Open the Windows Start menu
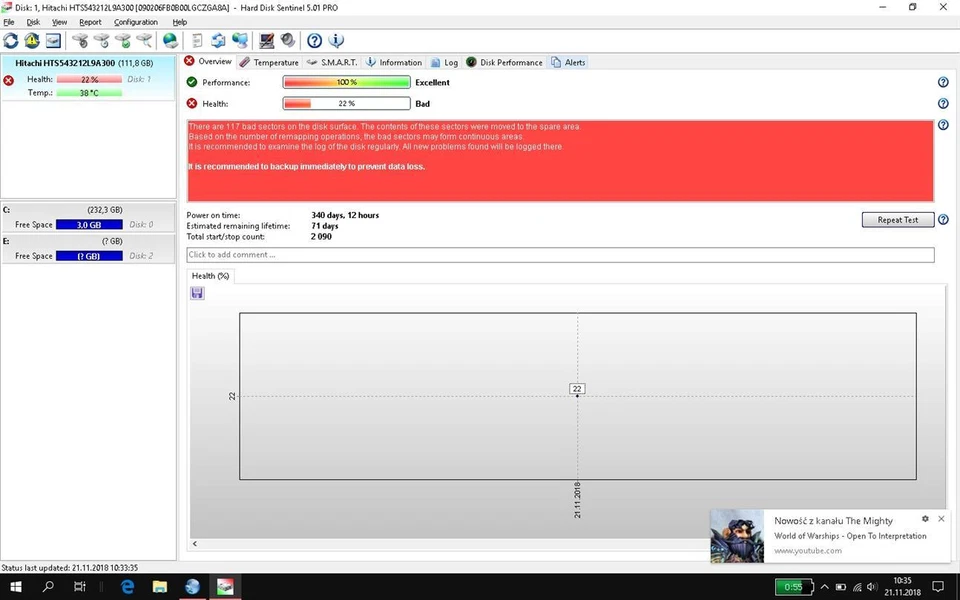Viewport: 960px width, 600px height. (16, 587)
